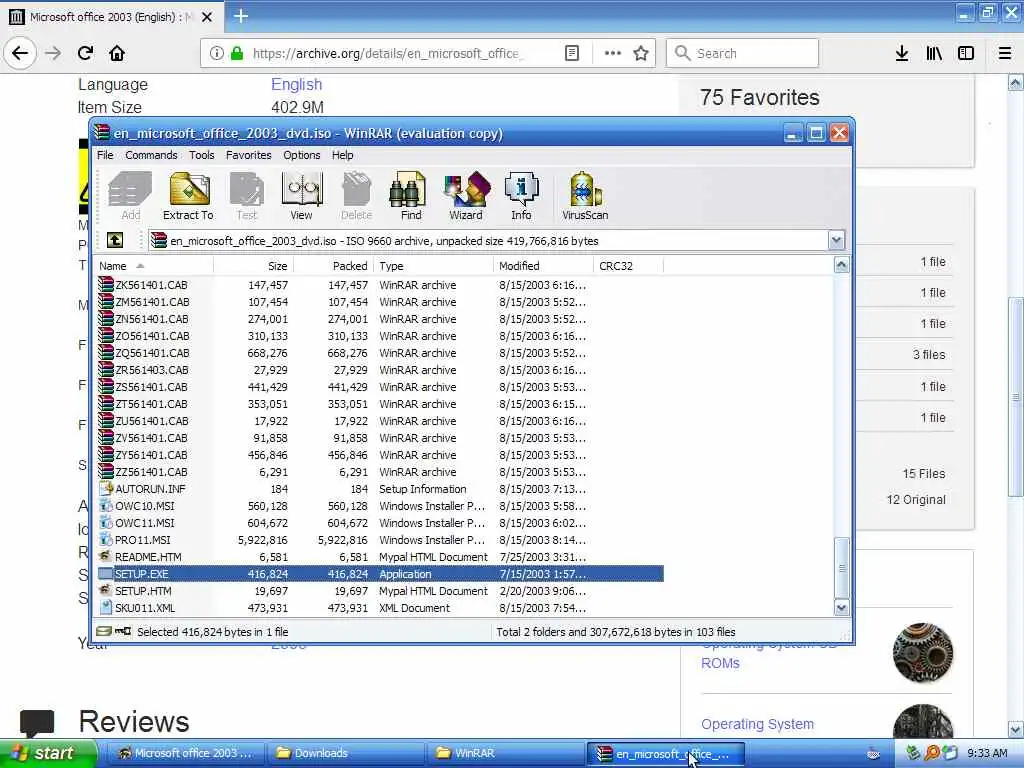Click Firefox forward arrow button
Screen dimensions: 1024x768
(x=53, y=53)
